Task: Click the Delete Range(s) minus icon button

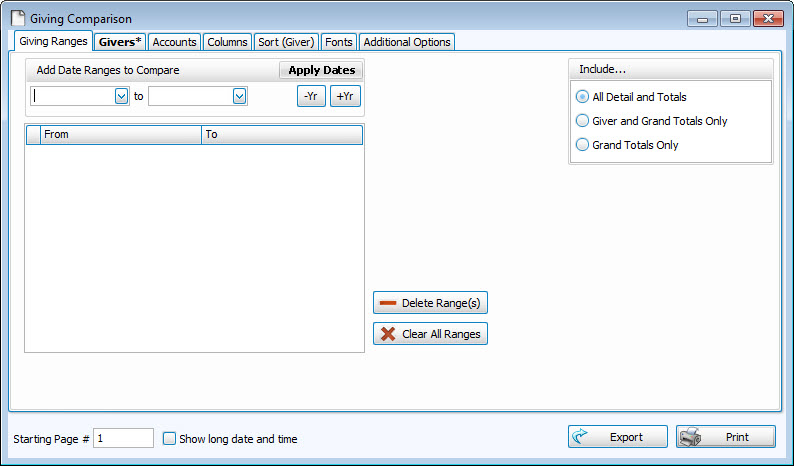Action: pos(388,303)
